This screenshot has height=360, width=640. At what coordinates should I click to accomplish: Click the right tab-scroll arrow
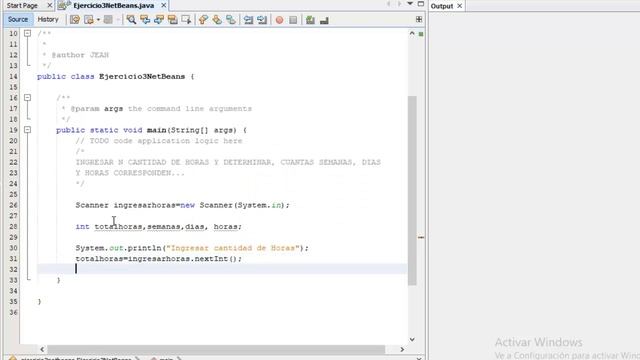pos(399,4)
